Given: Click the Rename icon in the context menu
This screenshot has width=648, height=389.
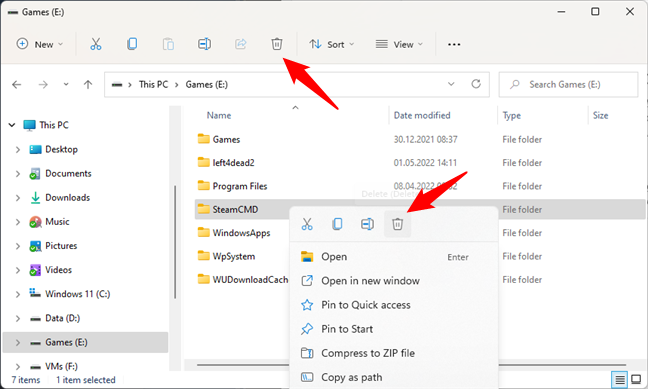Looking at the screenshot, I should (367, 224).
